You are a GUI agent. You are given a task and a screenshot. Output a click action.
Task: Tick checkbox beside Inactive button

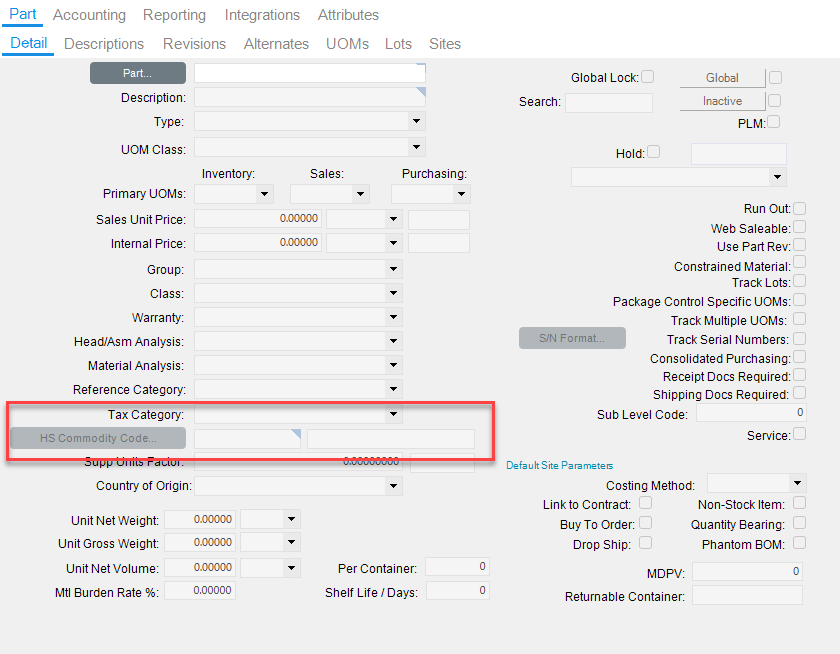tap(774, 101)
